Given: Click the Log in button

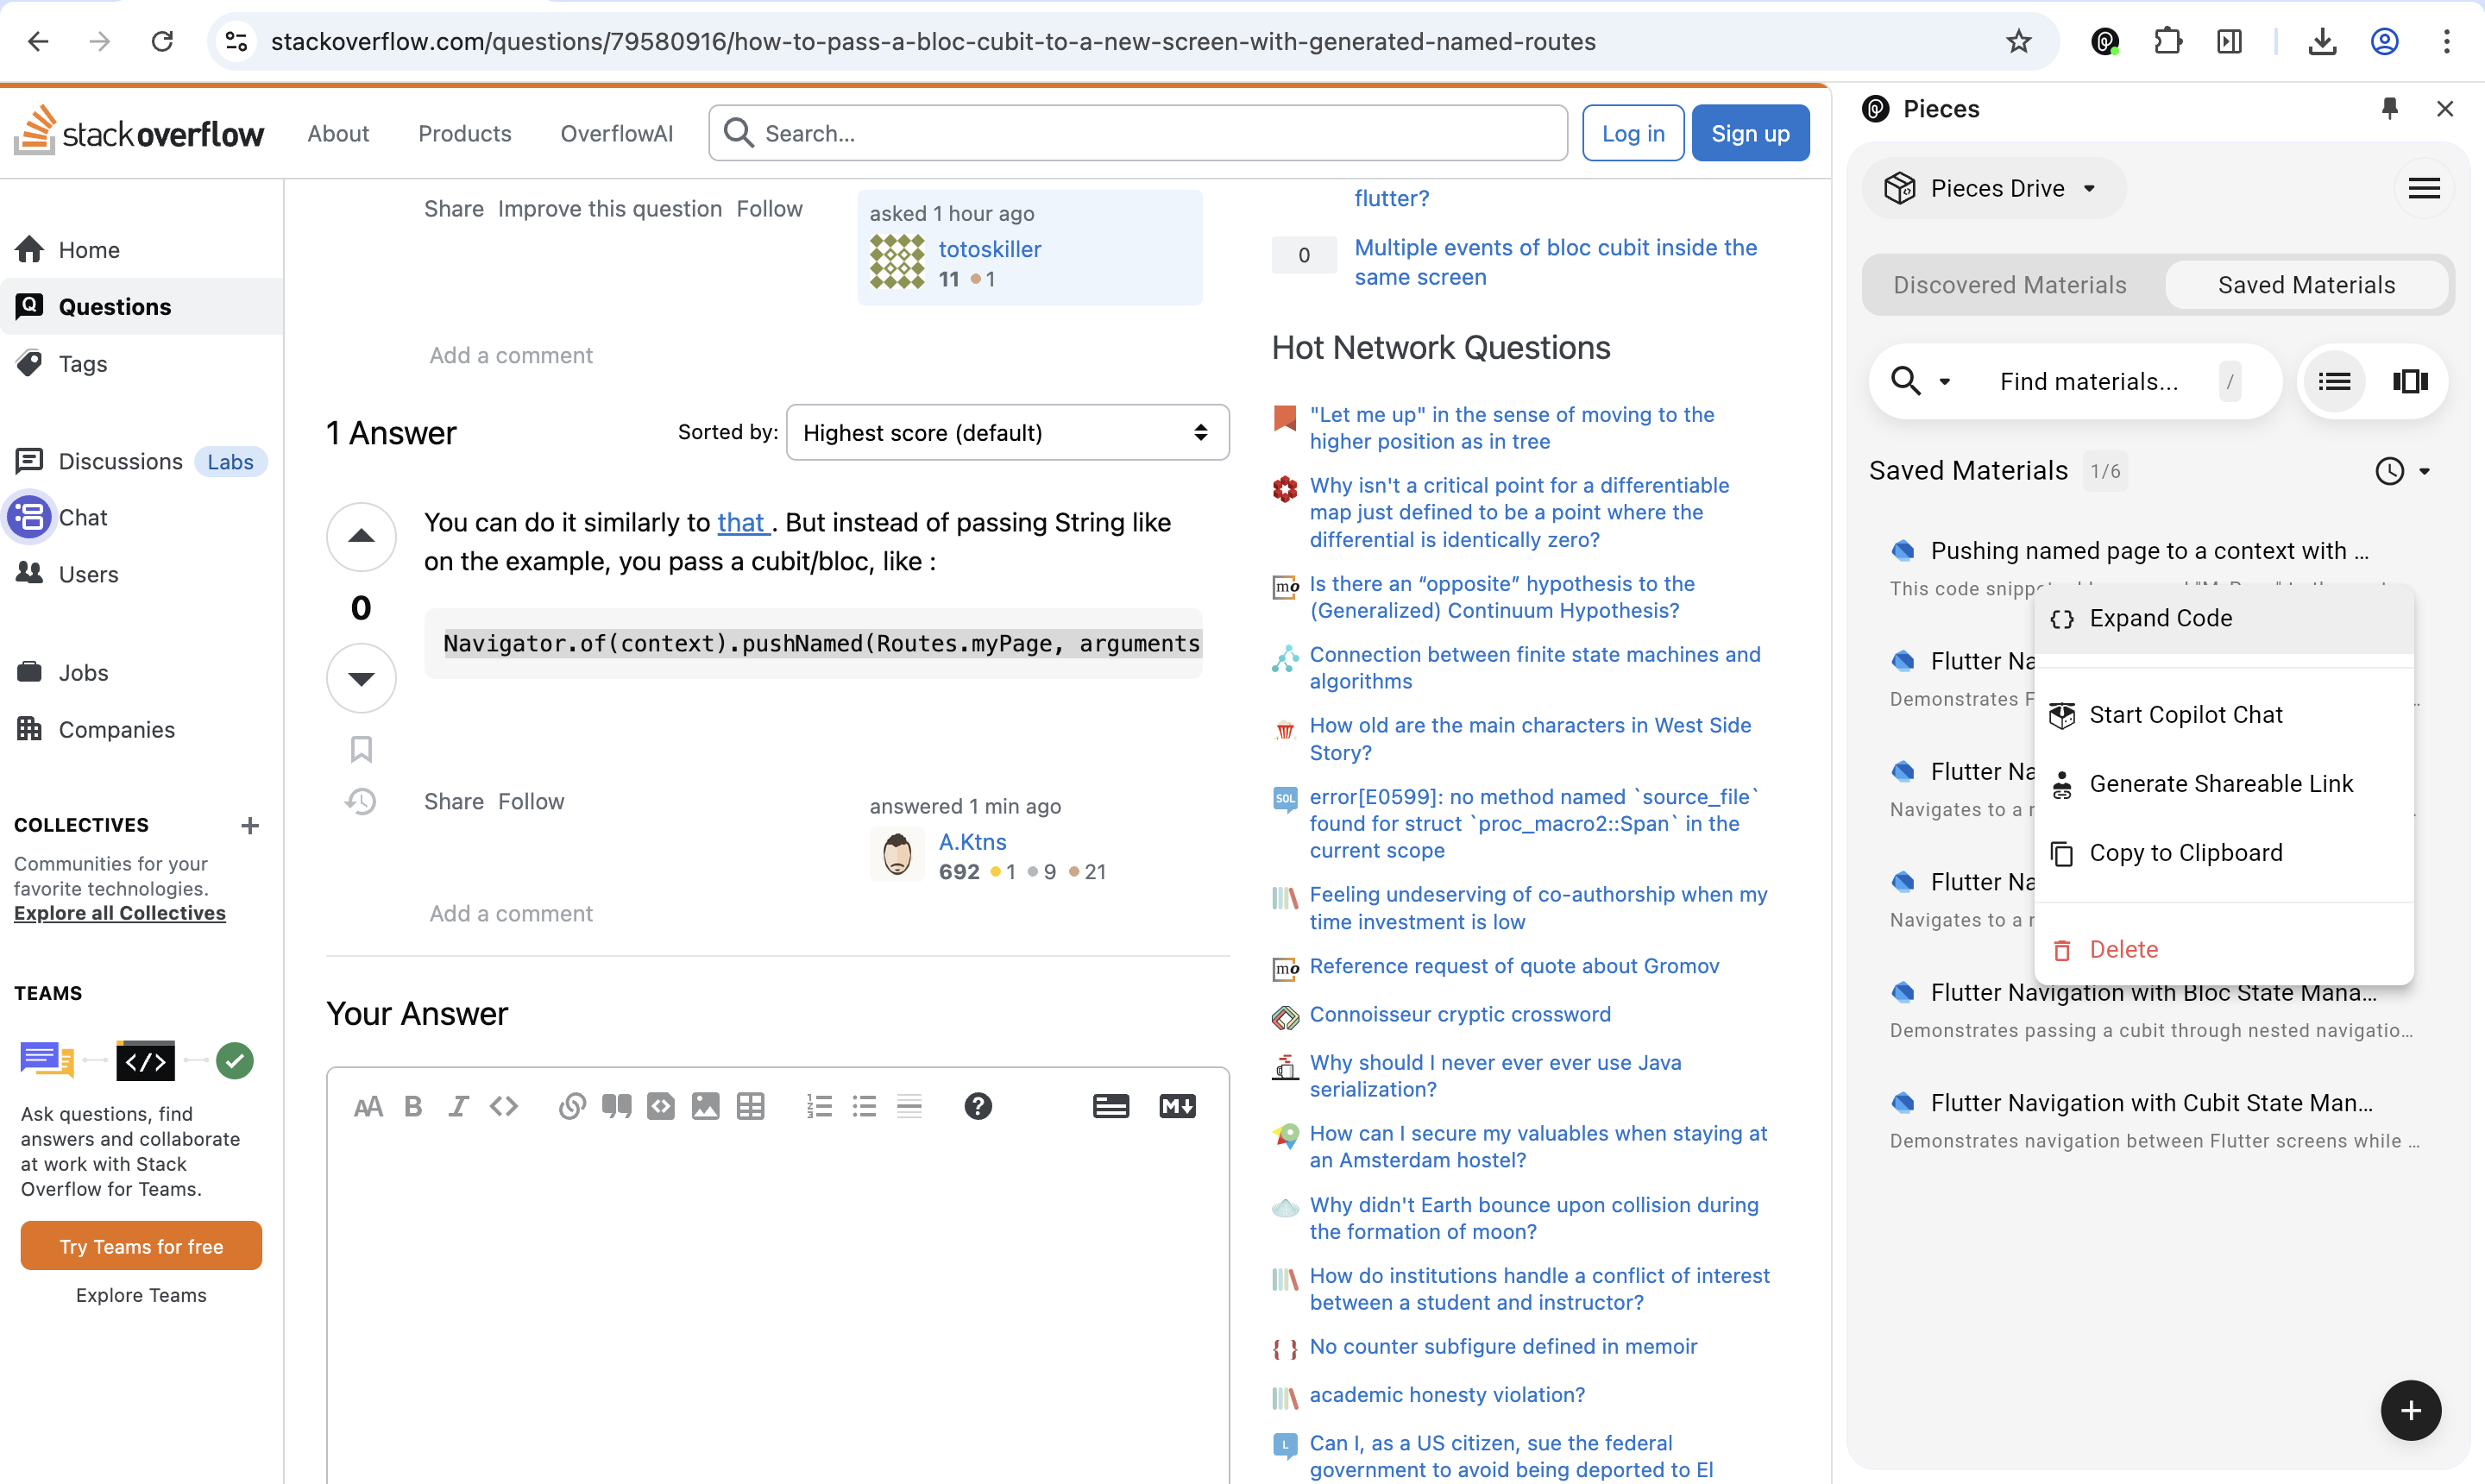Looking at the screenshot, I should 1632,133.
